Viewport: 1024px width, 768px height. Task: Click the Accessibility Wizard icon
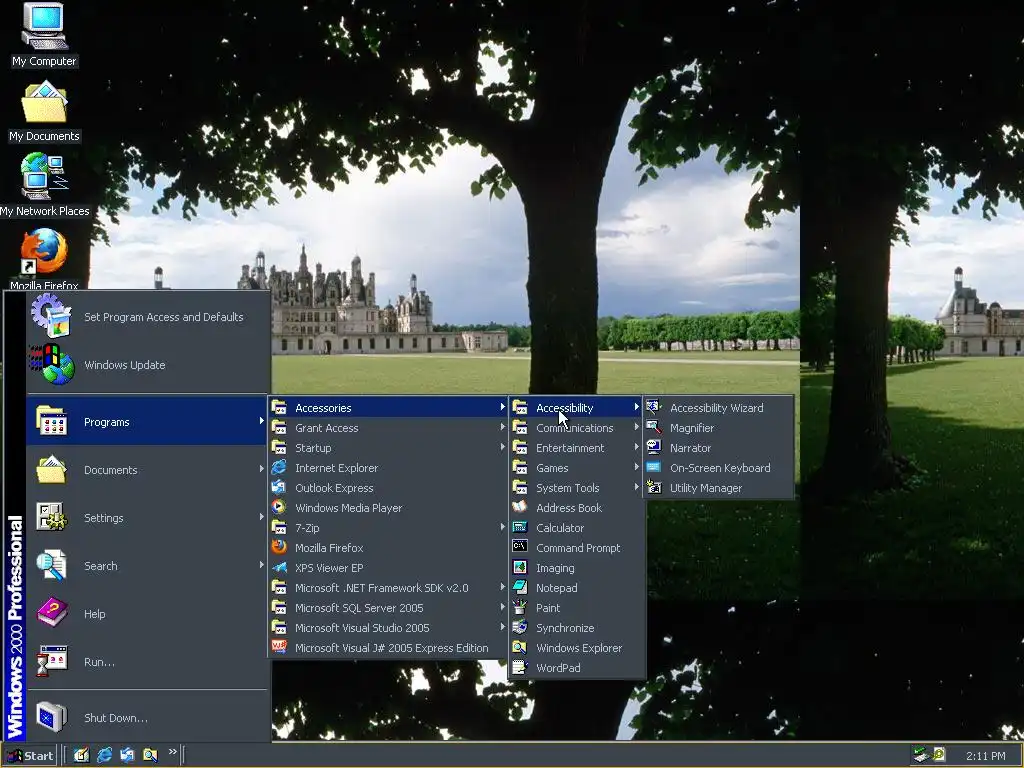[653, 408]
